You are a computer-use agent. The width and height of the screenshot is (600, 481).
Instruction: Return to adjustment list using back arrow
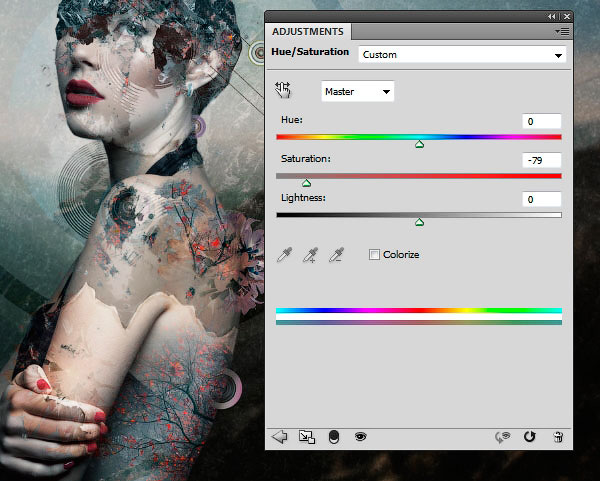[x=279, y=437]
